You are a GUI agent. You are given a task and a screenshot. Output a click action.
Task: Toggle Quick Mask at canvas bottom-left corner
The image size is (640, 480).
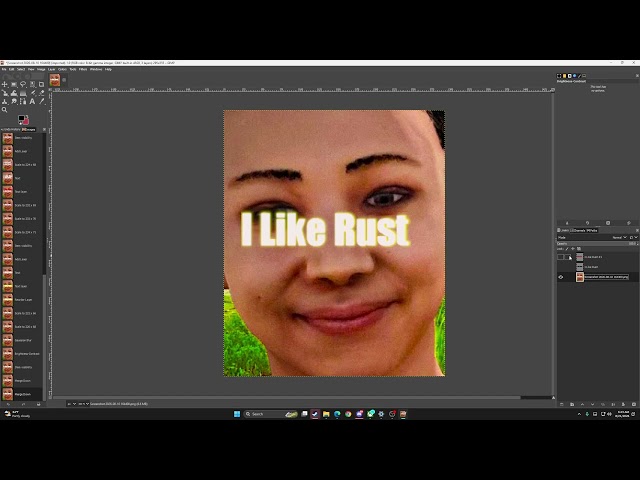pyautogui.click(x=50, y=397)
